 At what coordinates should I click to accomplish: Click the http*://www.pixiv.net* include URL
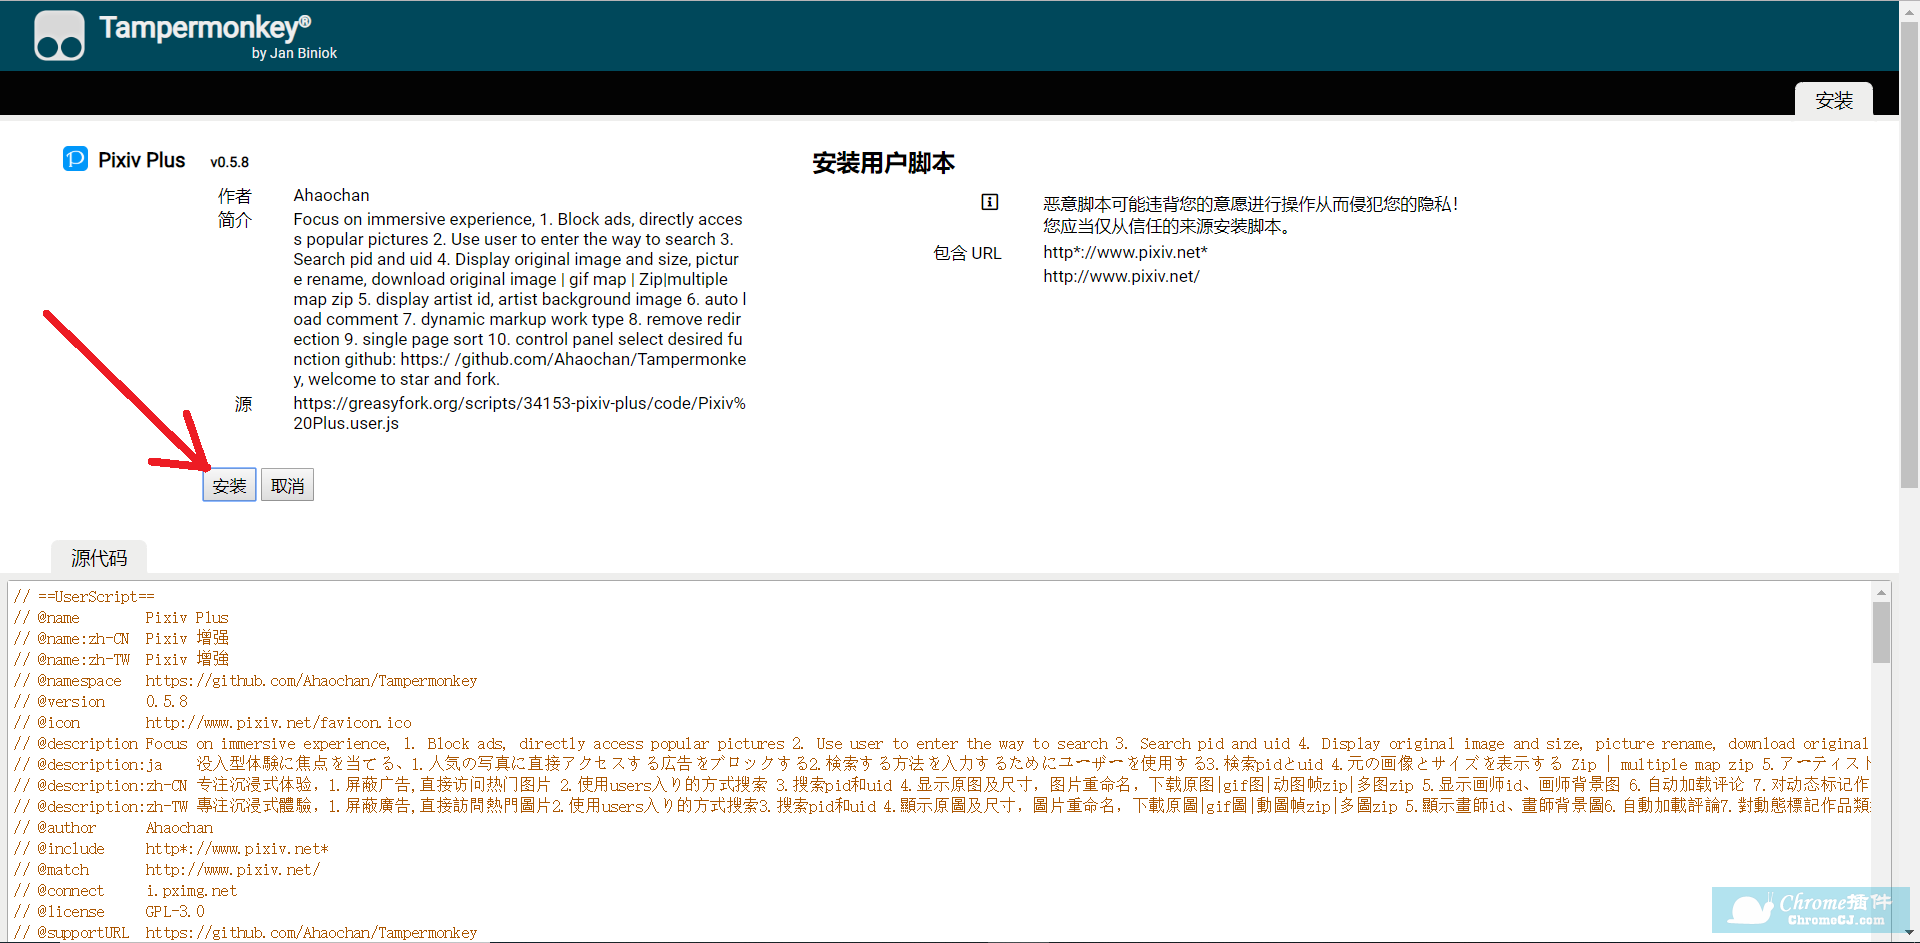pyautogui.click(x=1125, y=252)
